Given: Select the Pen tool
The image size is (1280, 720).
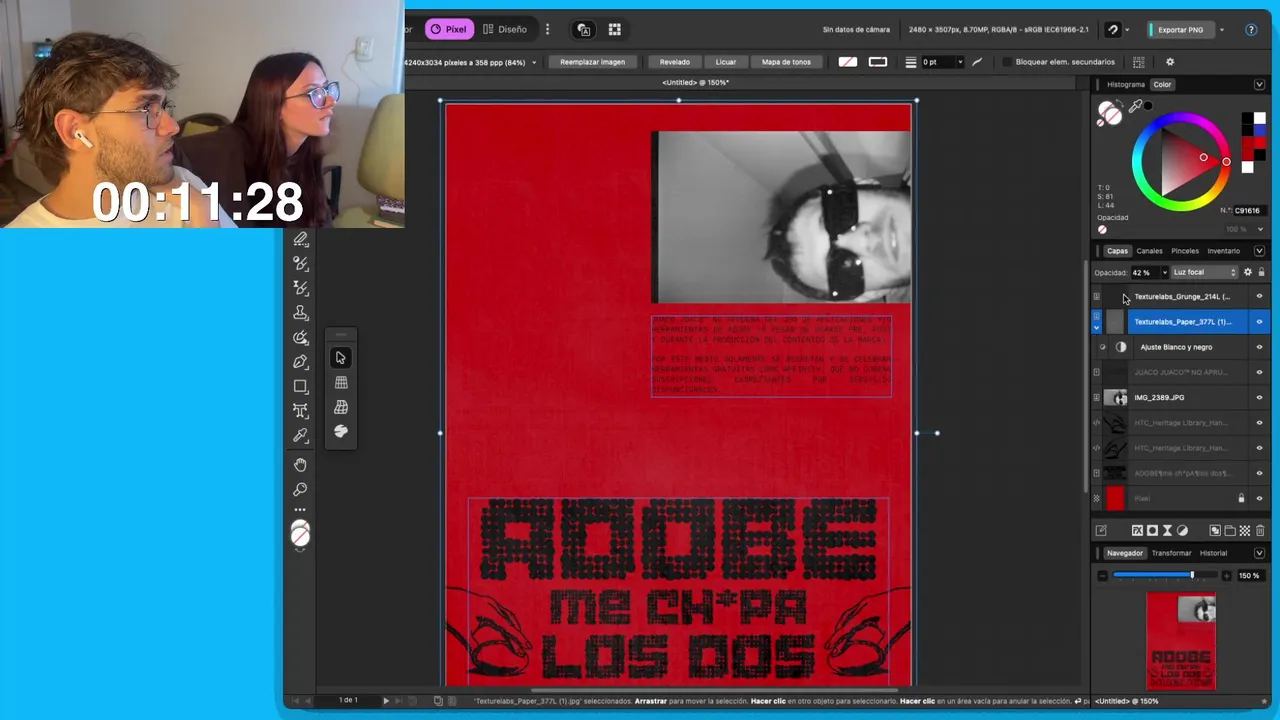Looking at the screenshot, I should (x=300, y=362).
